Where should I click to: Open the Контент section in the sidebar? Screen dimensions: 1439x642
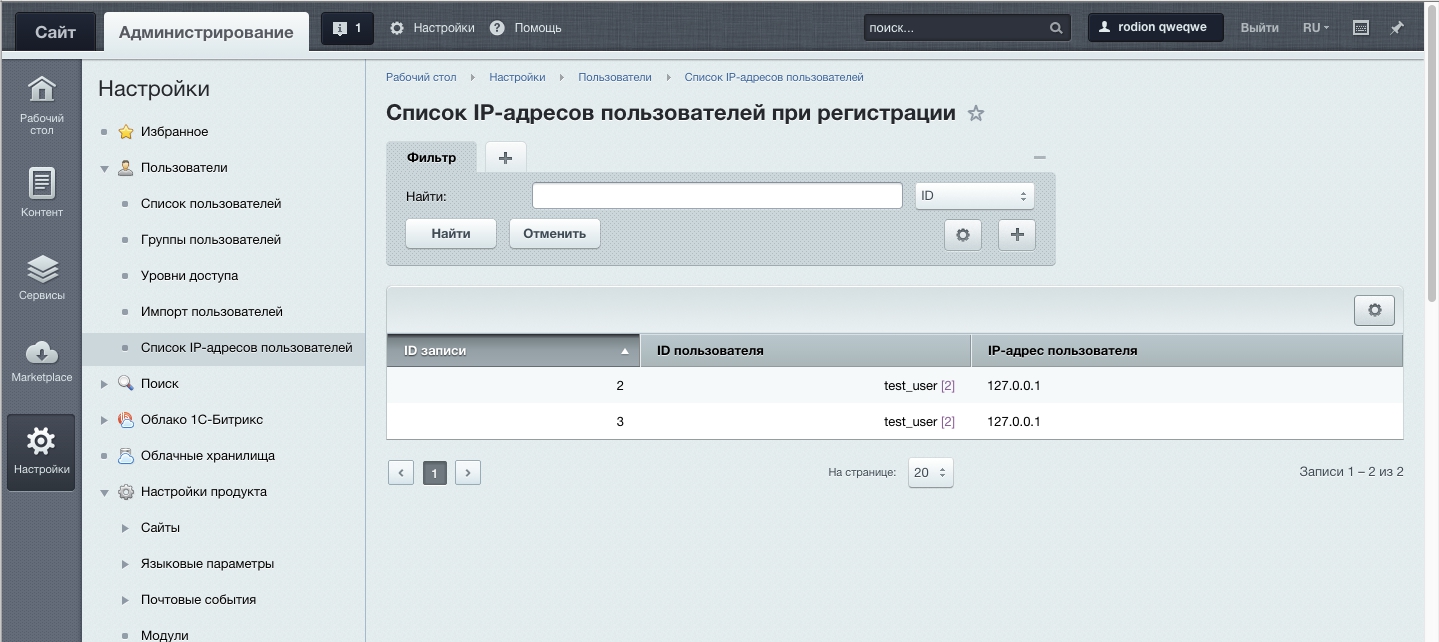click(x=40, y=192)
